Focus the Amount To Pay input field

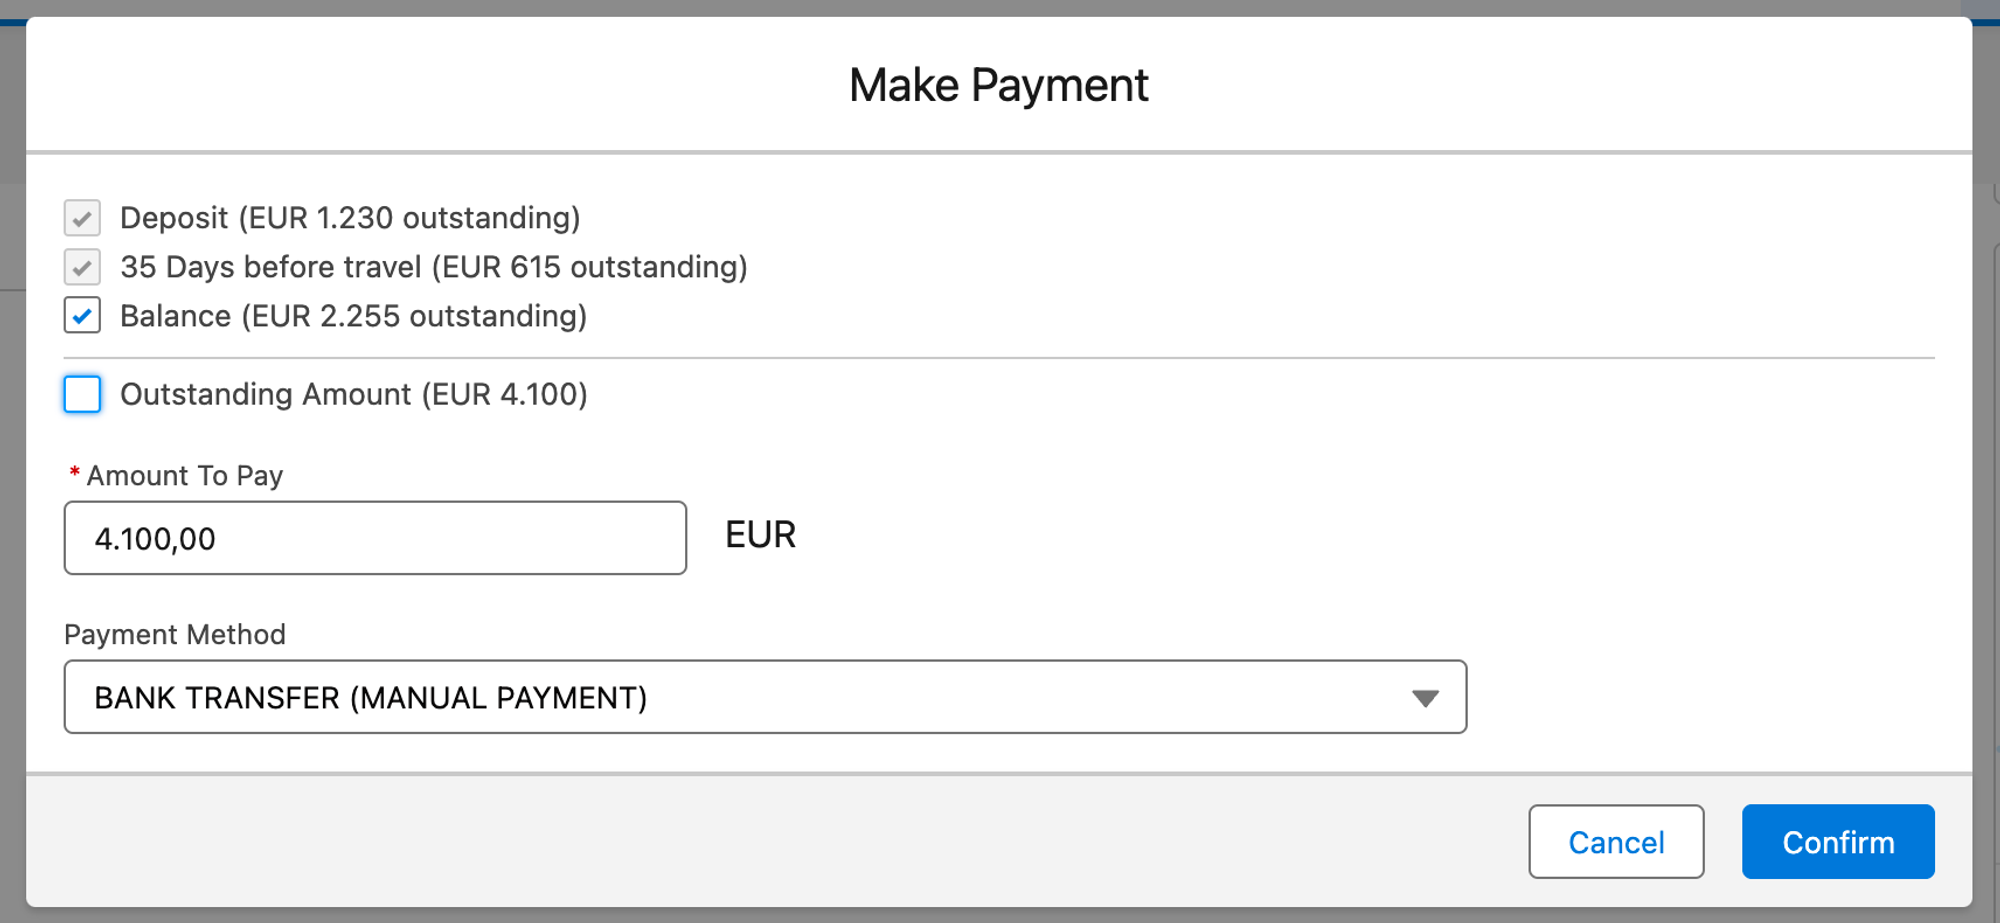click(x=375, y=538)
